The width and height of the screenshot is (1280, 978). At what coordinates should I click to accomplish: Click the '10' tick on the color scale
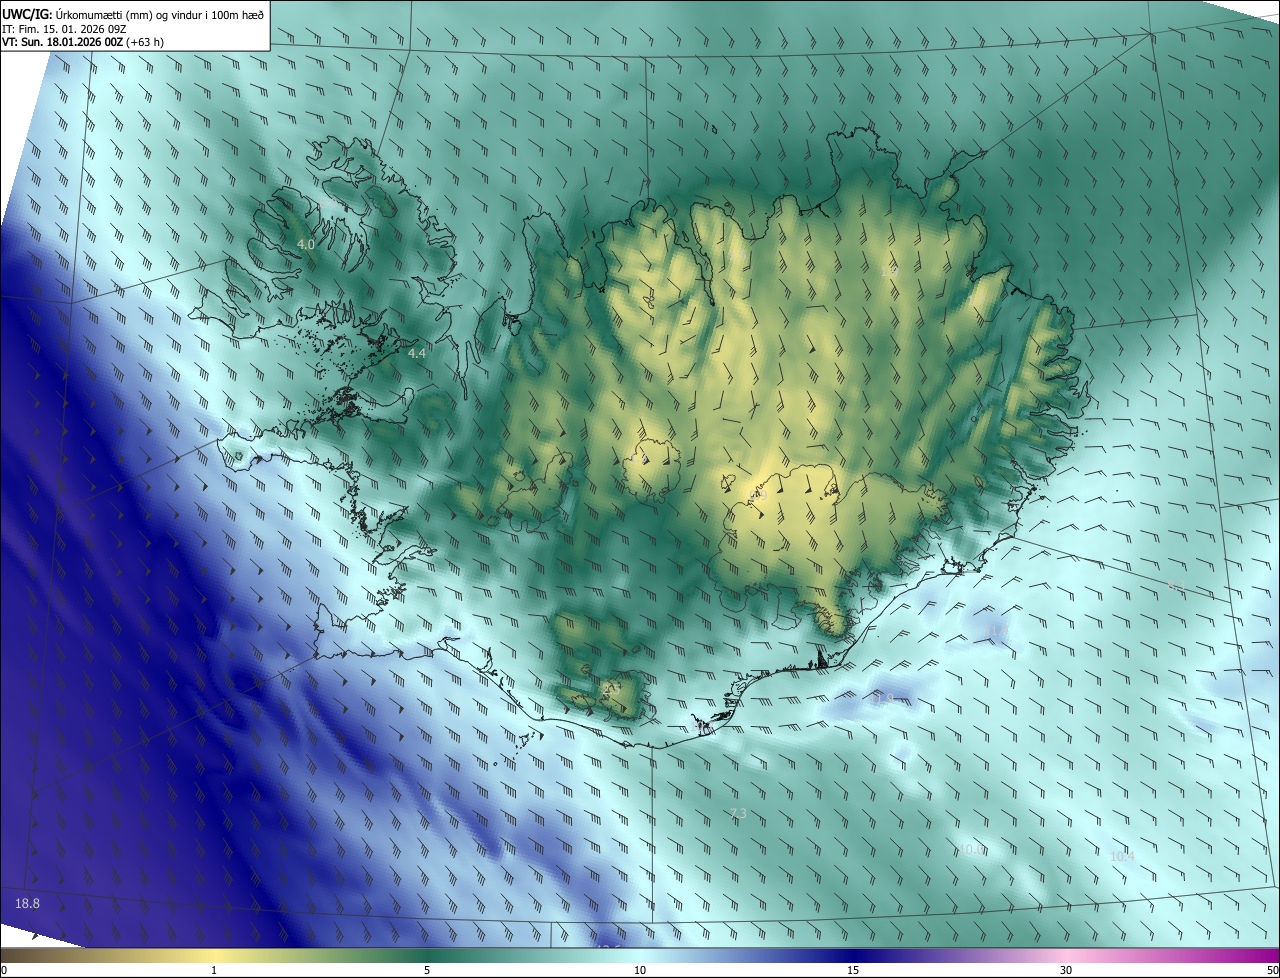640,970
